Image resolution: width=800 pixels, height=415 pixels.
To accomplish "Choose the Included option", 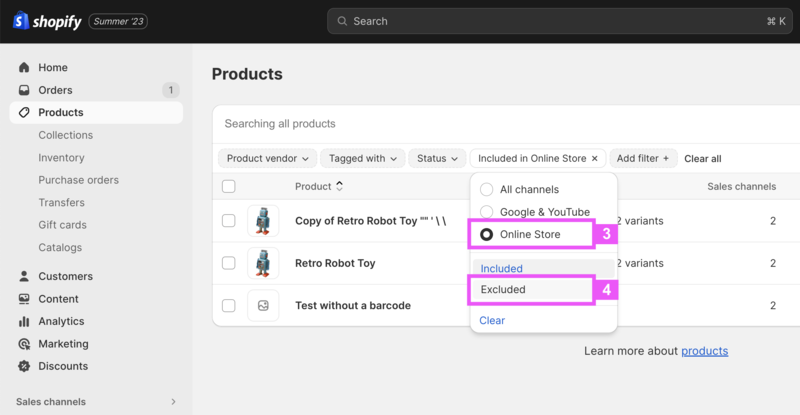I will 543,268.
